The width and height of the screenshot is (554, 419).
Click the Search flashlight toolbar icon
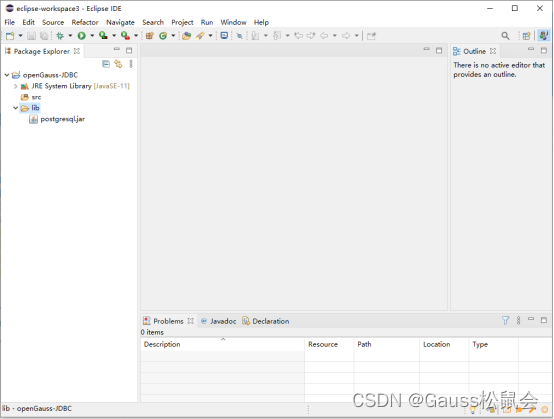(200, 36)
